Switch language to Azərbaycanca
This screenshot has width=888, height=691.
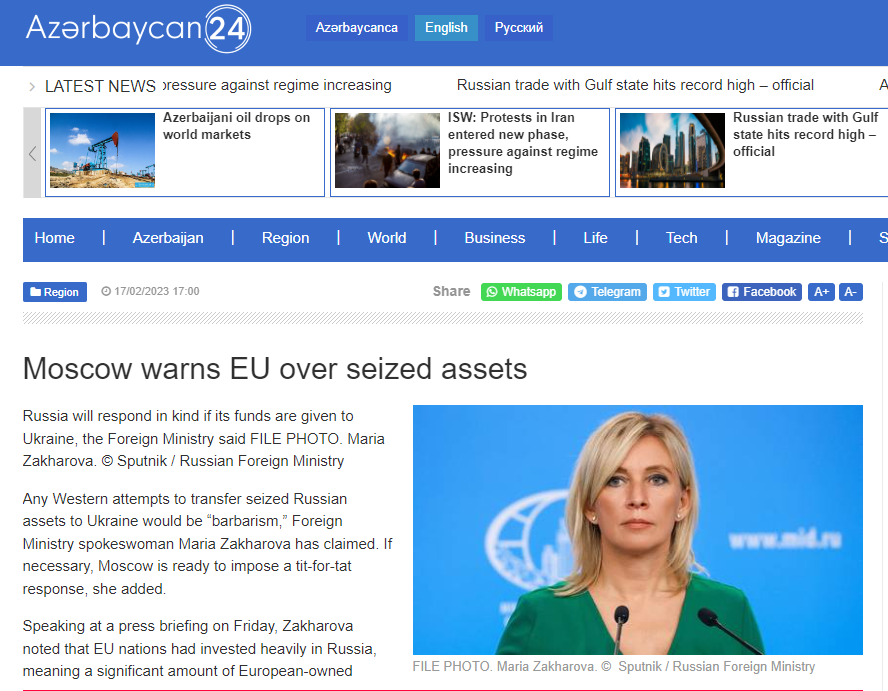[x=357, y=28]
